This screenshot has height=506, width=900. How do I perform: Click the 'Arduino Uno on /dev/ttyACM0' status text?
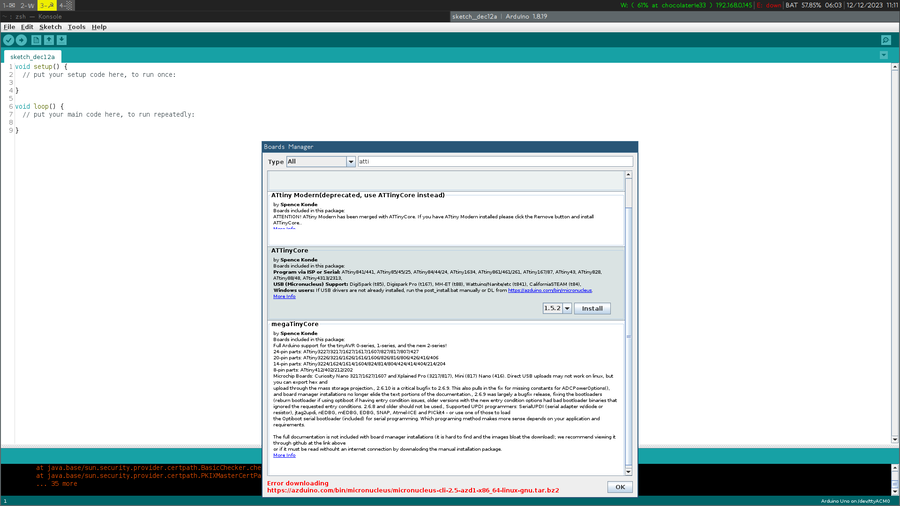coord(855,501)
